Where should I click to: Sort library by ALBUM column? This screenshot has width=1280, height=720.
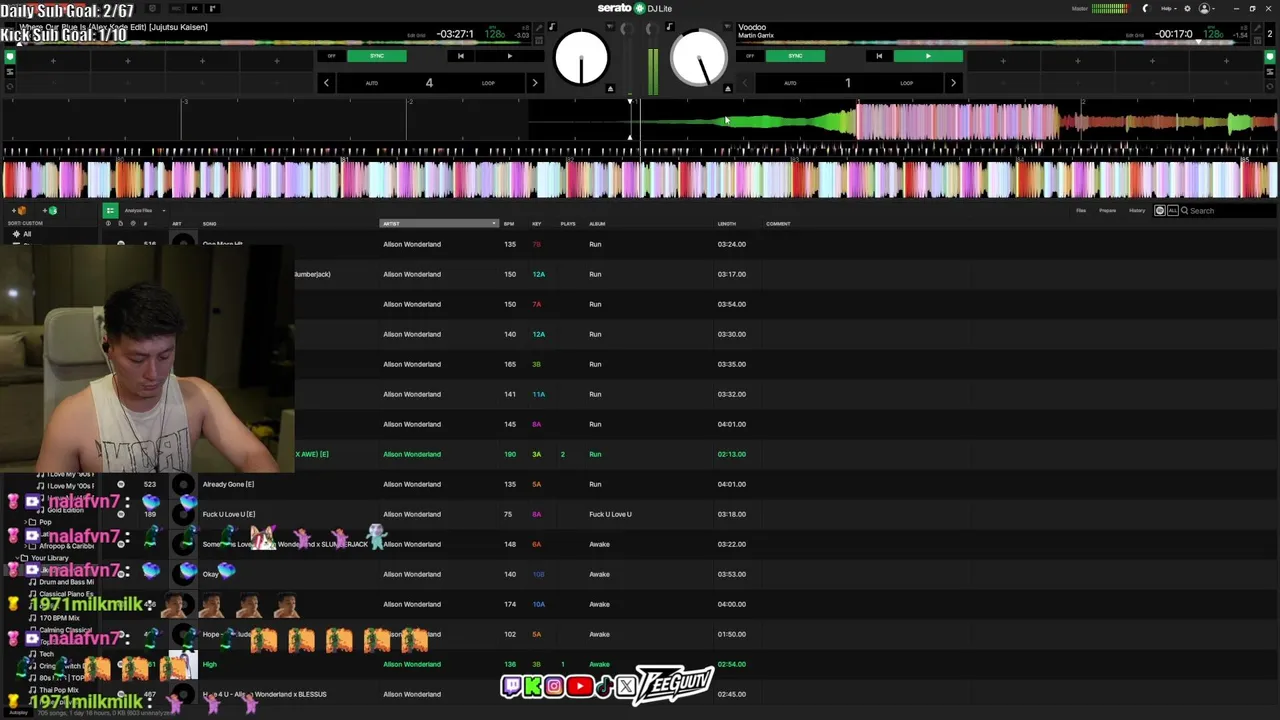(597, 224)
